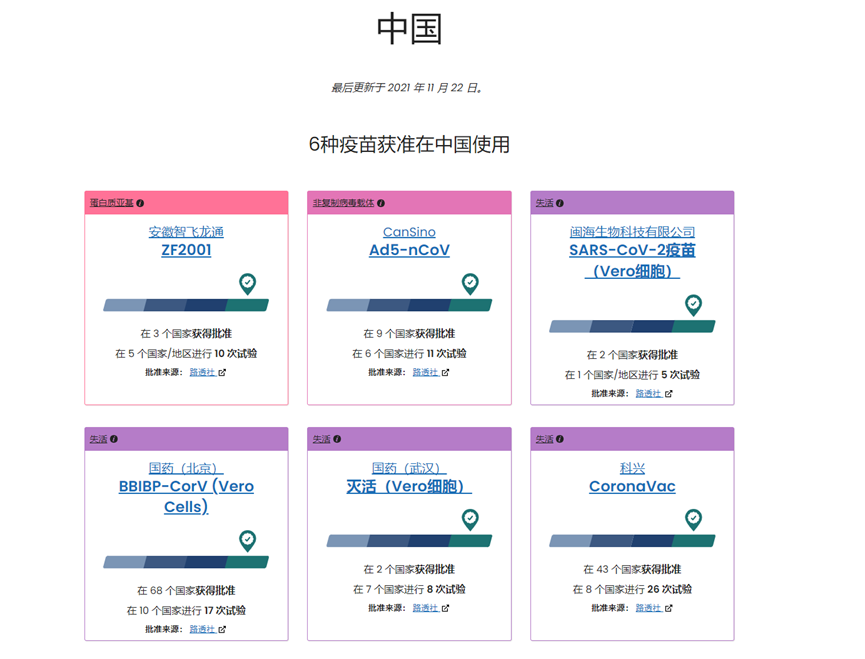Open the CoronaVac vaccine link
The width and height of the screenshot is (865, 659).
point(632,486)
